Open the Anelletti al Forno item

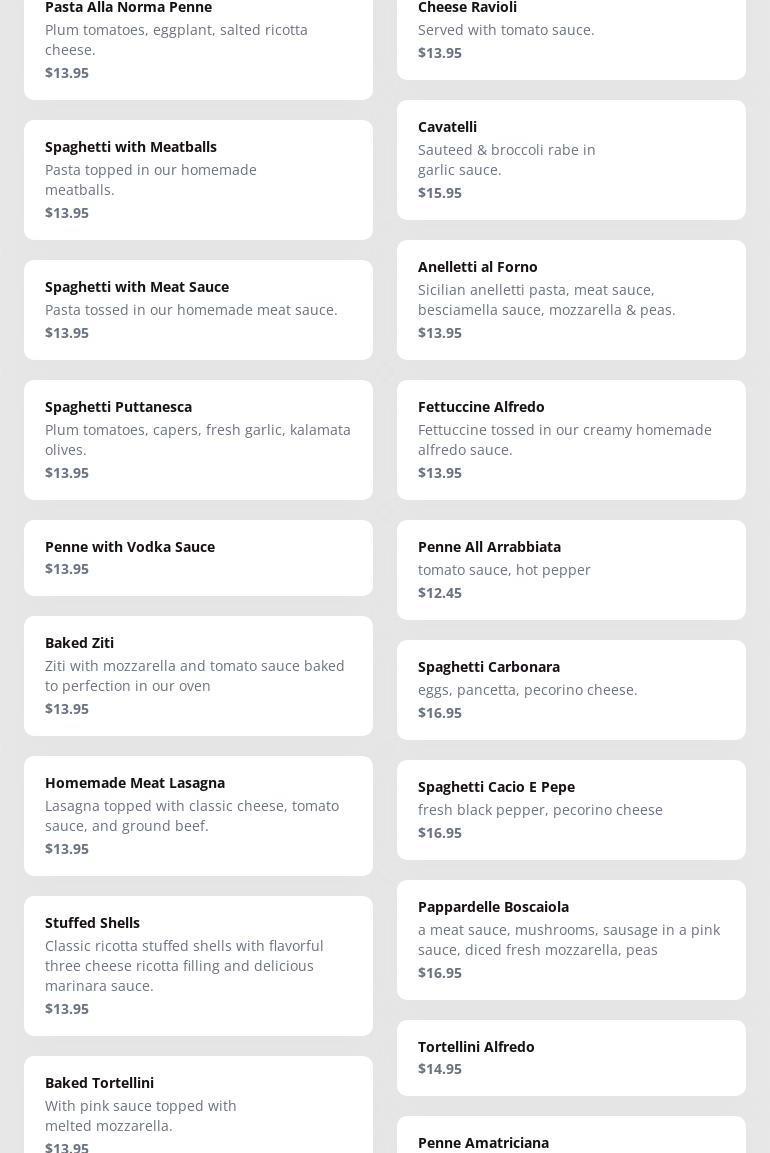point(571,300)
